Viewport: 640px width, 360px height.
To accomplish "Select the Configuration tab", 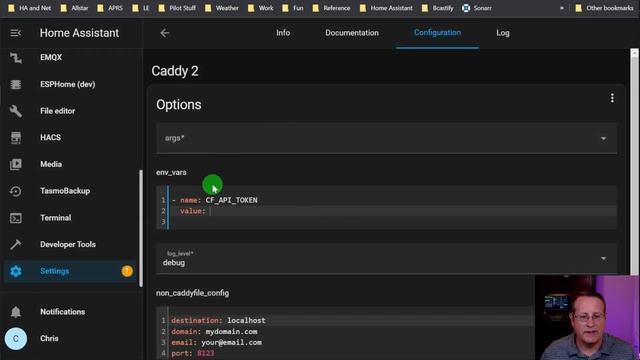I will (x=437, y=33).
